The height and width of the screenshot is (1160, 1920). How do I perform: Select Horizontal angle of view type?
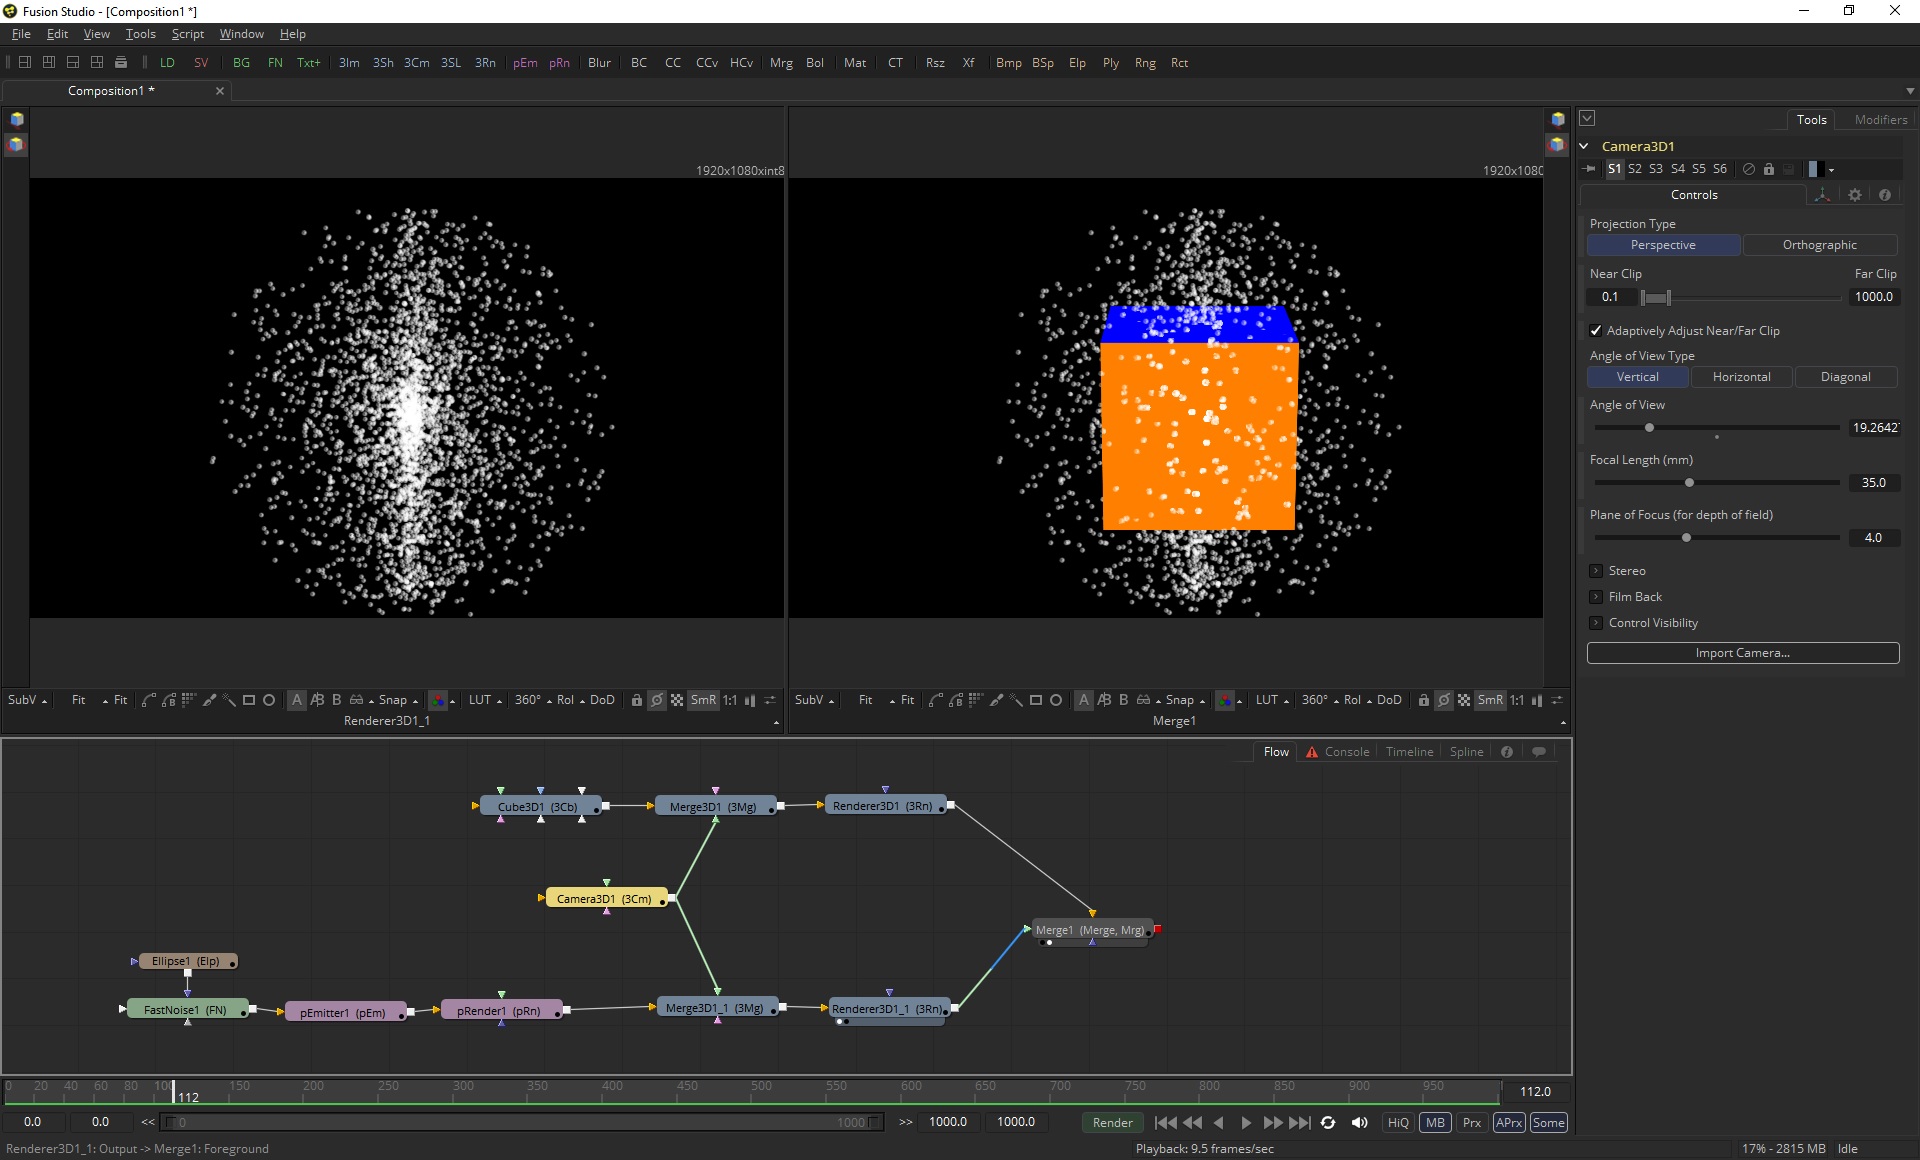1741,377
